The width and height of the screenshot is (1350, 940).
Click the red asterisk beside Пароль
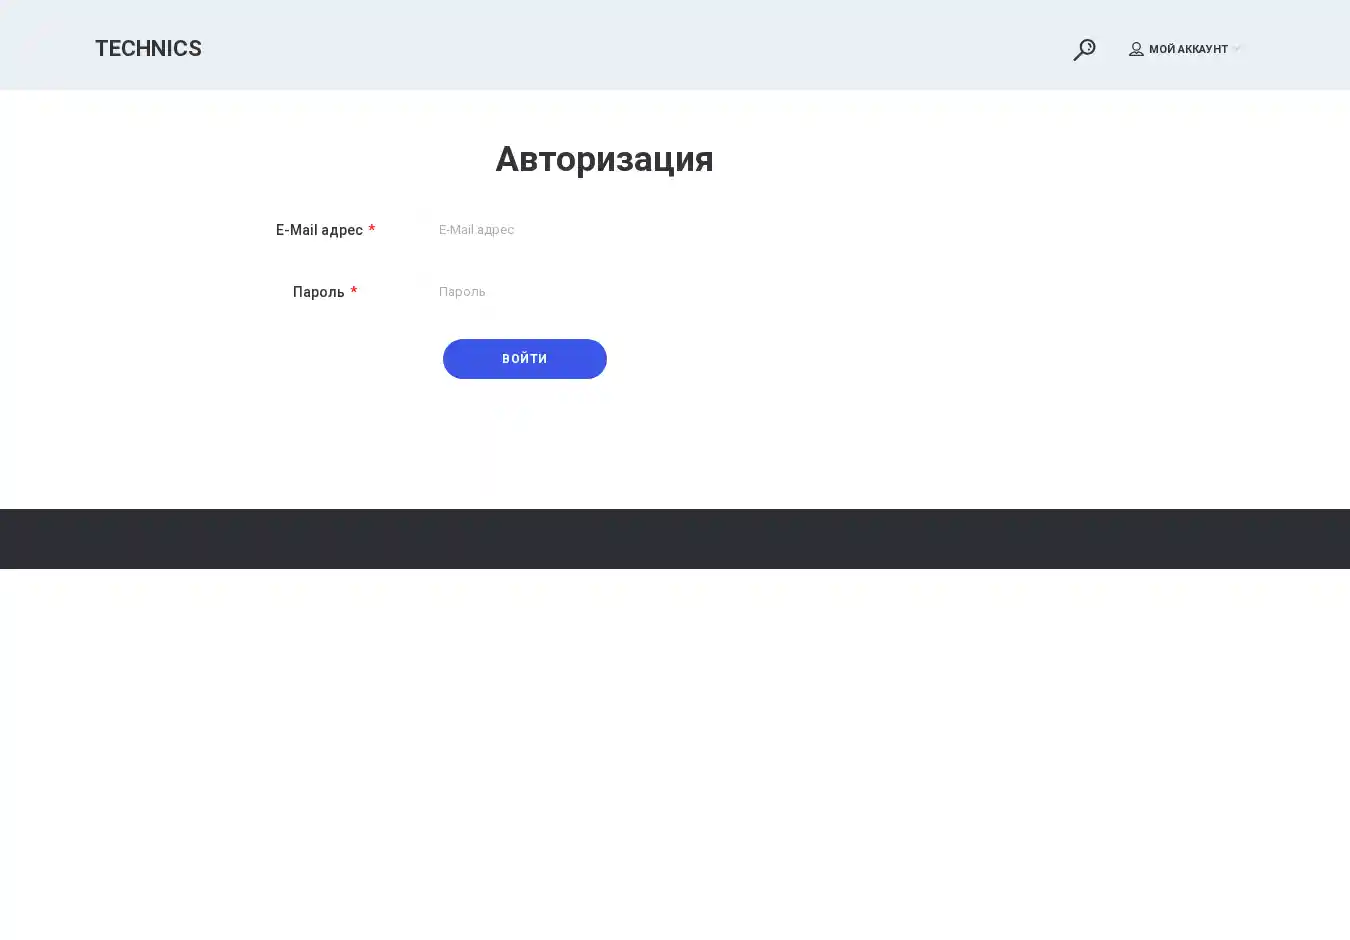[353, 292]
